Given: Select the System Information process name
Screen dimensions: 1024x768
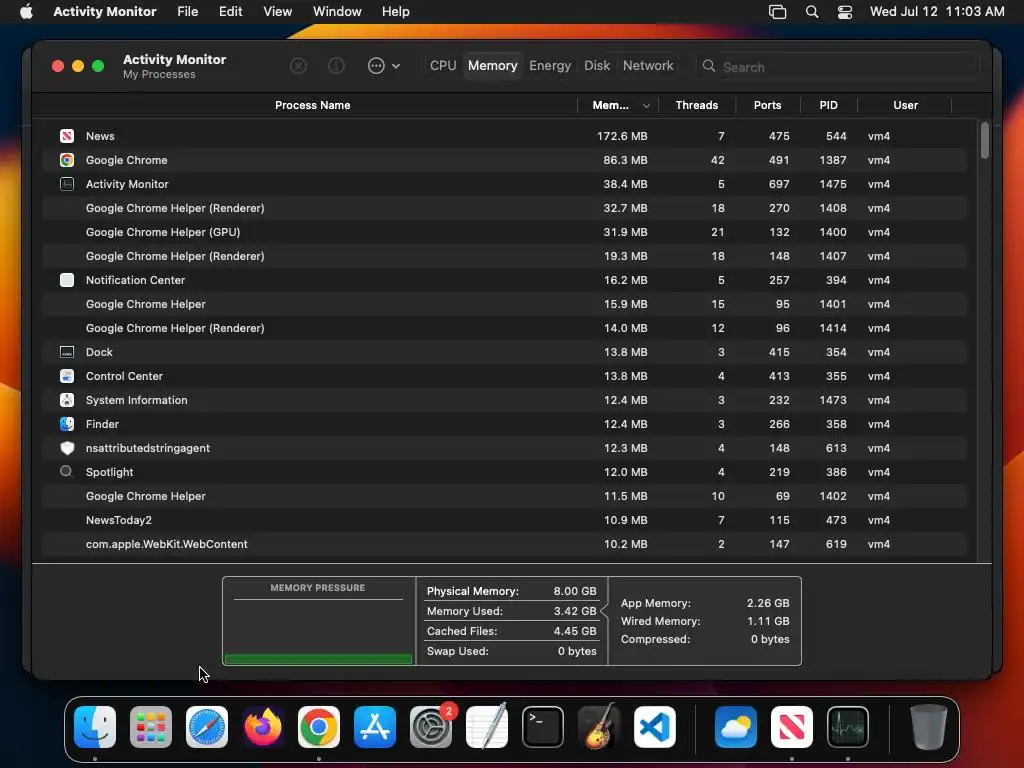Looking at the screenshot, I should 136,400.
